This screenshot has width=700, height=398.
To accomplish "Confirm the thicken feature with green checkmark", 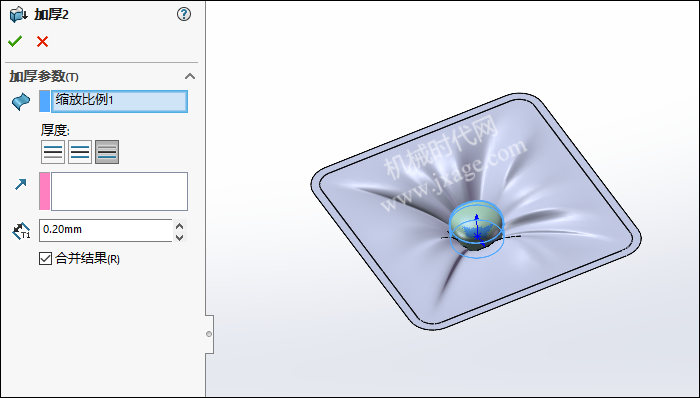I will coord(15,41).
